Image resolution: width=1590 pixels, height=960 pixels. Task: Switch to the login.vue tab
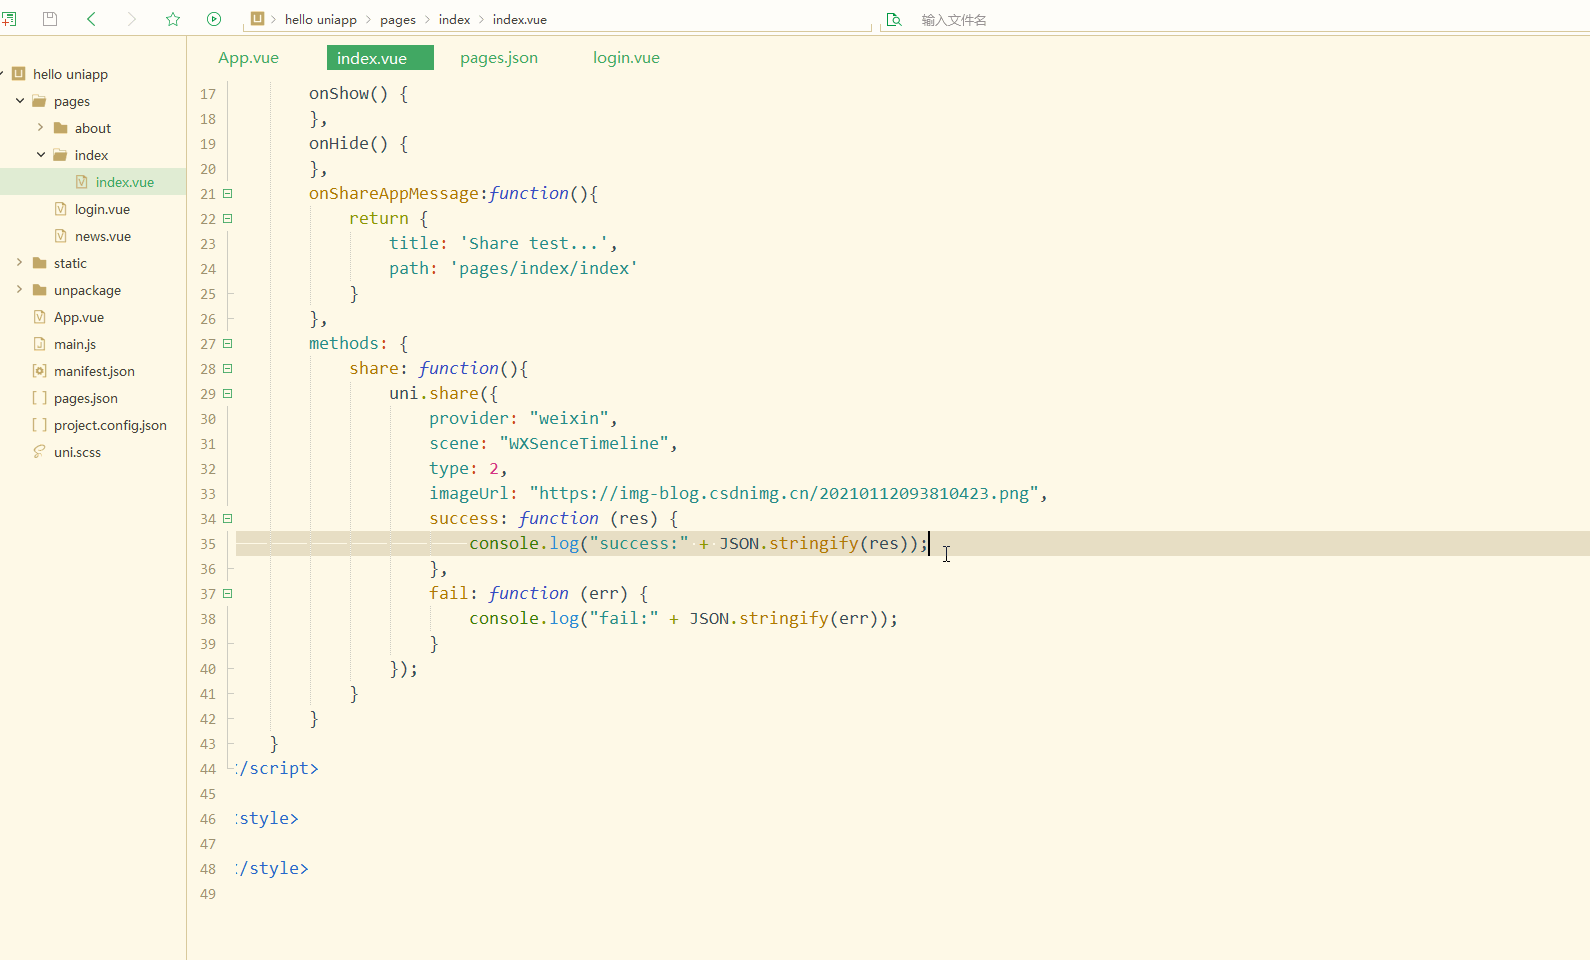pos(627,58)
